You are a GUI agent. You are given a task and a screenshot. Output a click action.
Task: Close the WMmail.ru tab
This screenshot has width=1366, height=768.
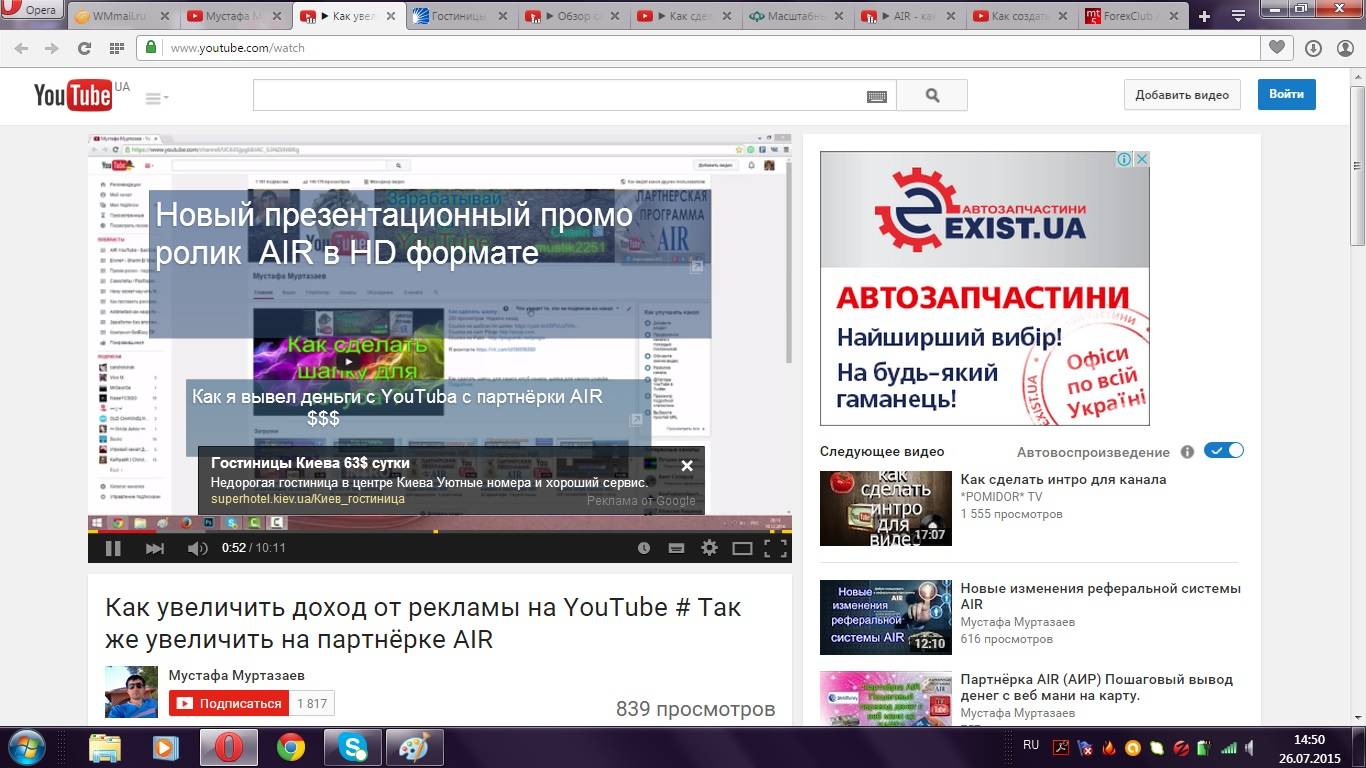tap(166, 17)
